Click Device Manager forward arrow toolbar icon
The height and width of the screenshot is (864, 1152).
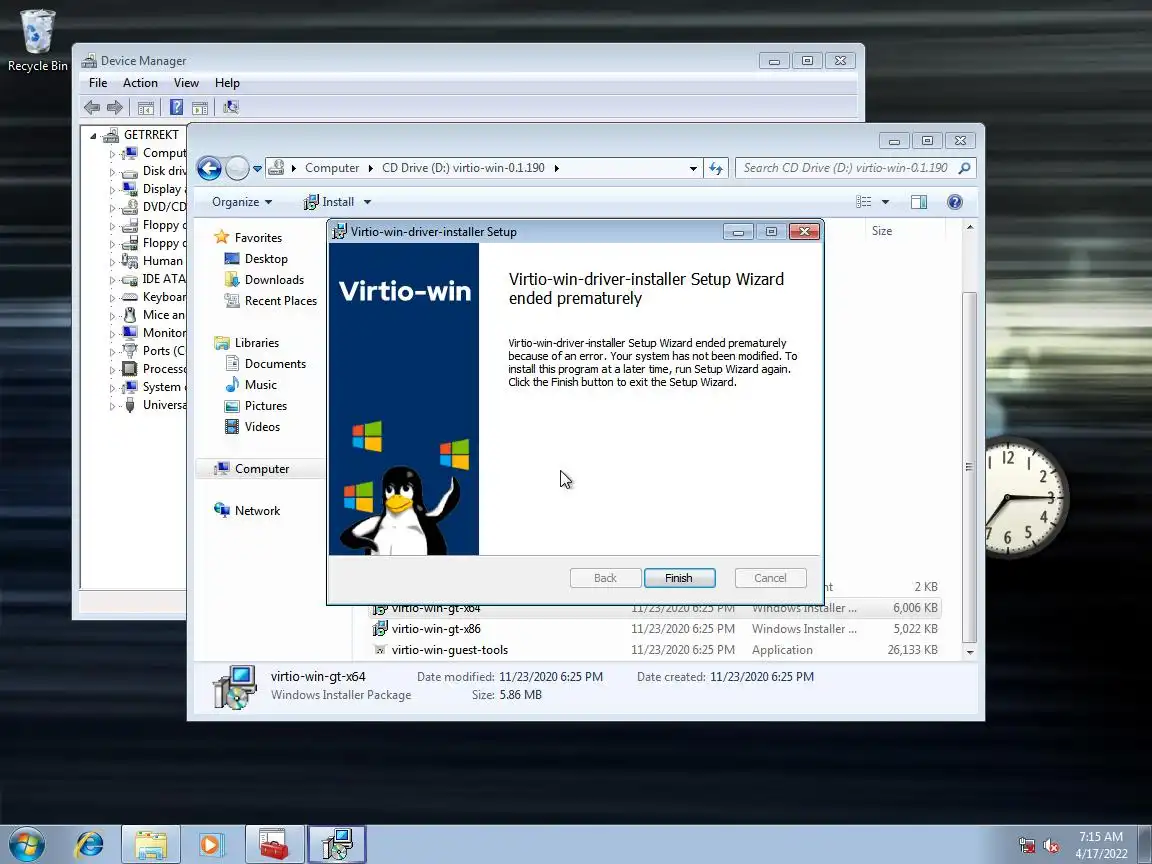115,107
